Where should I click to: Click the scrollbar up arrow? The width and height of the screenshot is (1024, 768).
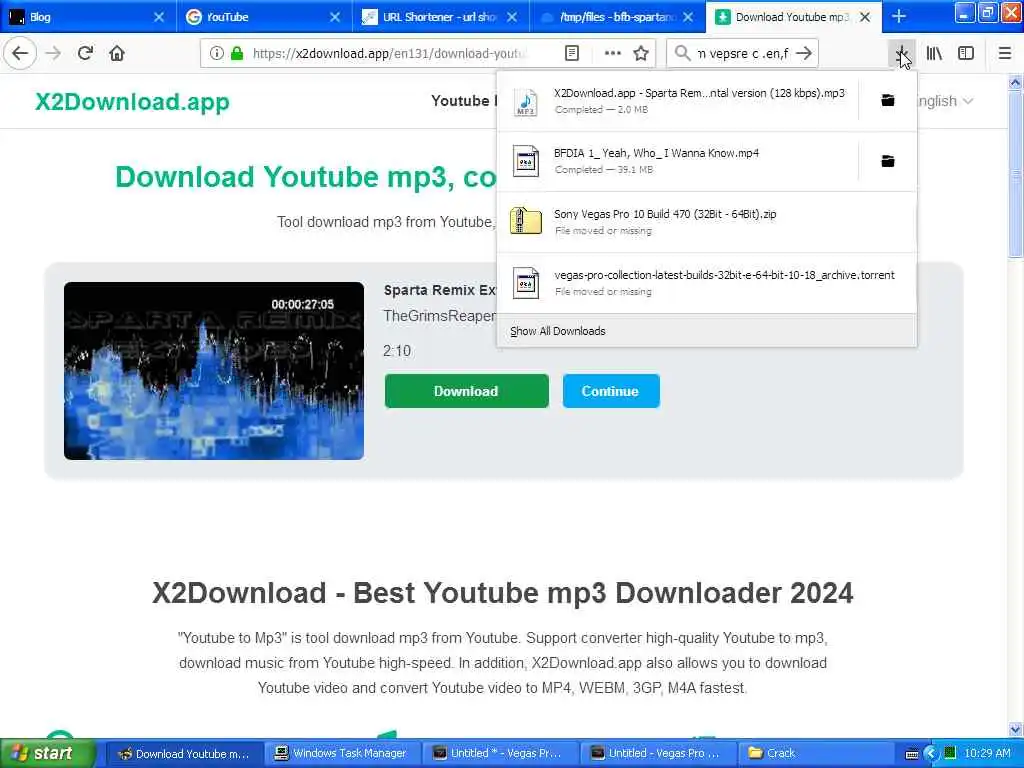[x=1015, y=82]
